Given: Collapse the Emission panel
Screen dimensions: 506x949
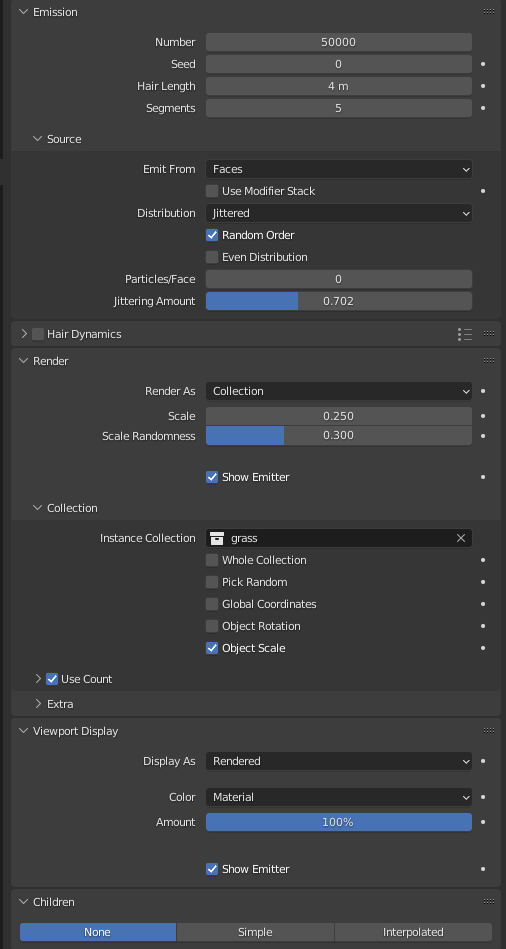Looking at the screenshot, I should pos(24,12).
